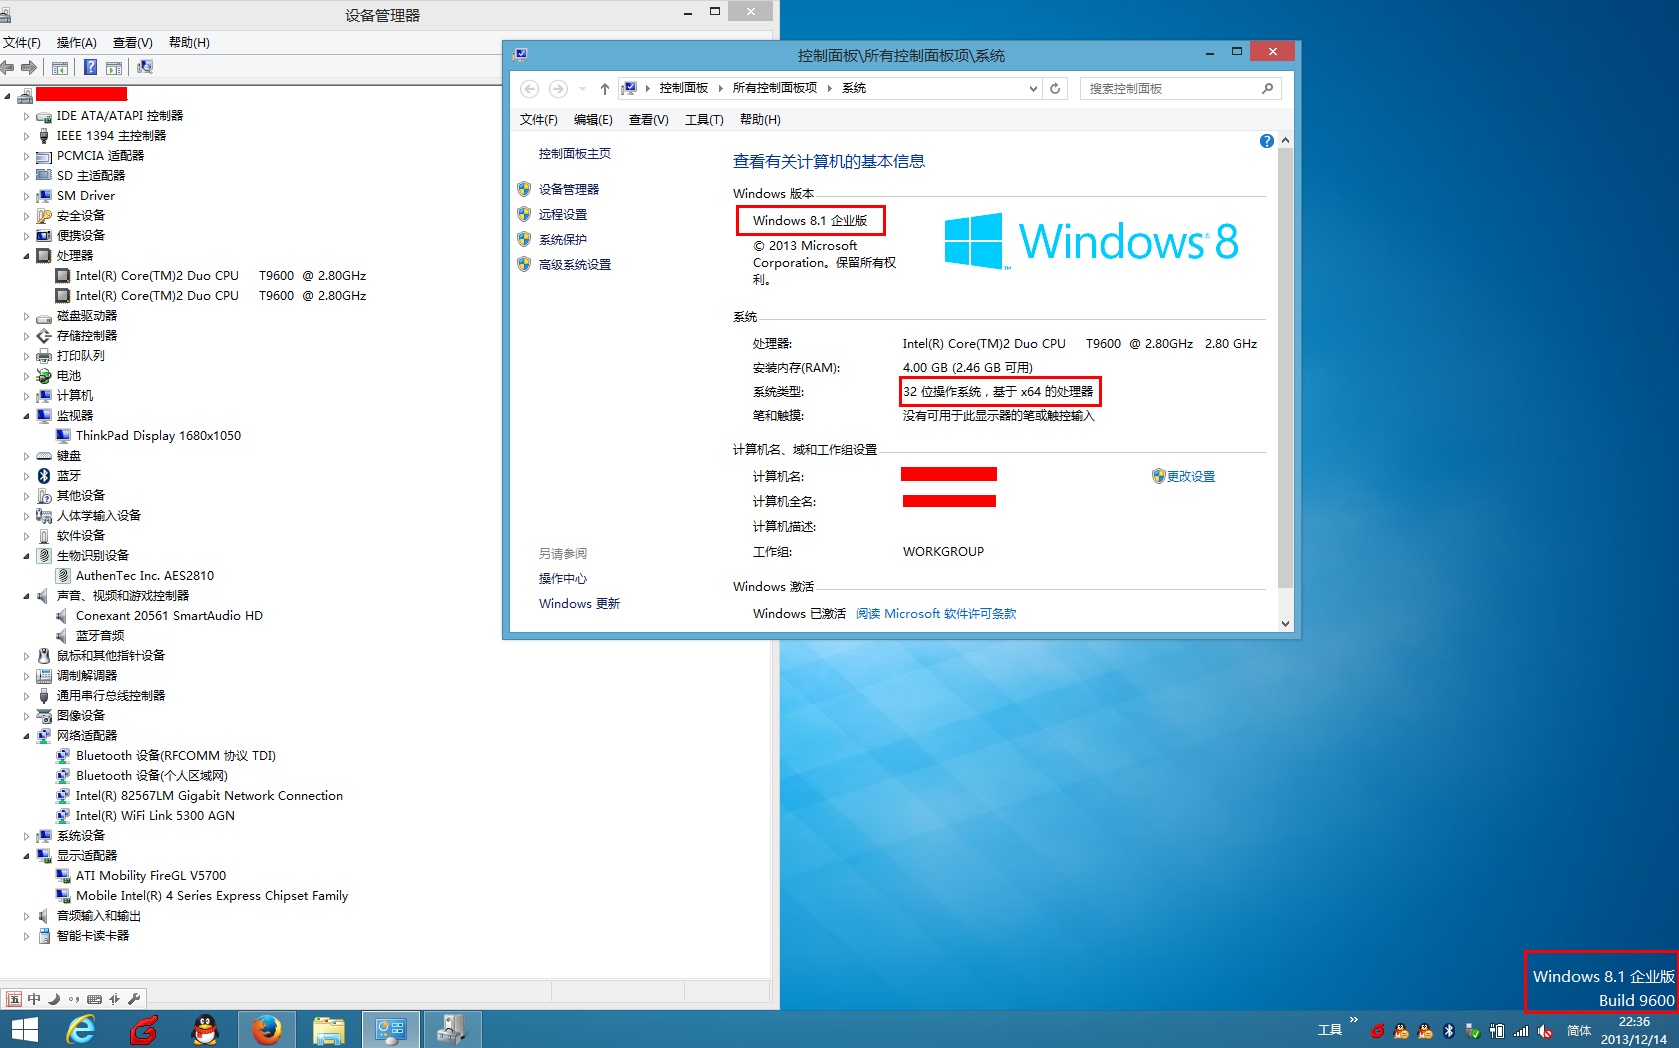
Task: Click the search magnifier in 搜索控制面板 box
Action: [x=1267, y=88]
